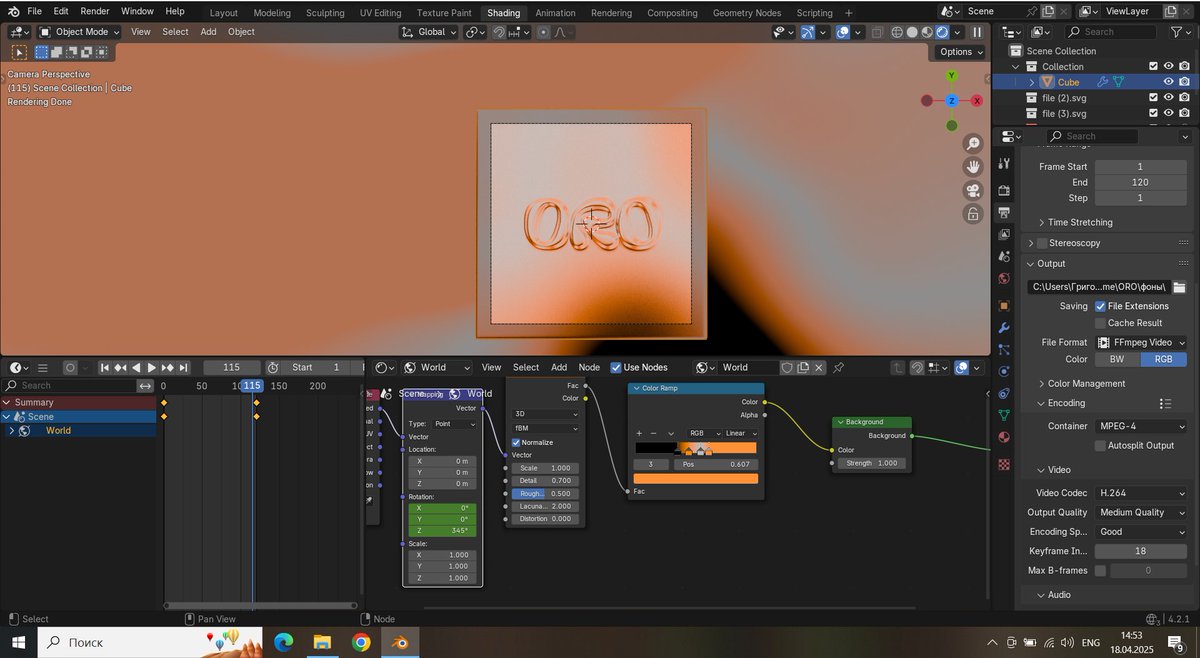Open Chrome from the Windows taskbar

(x=361, y=642)
